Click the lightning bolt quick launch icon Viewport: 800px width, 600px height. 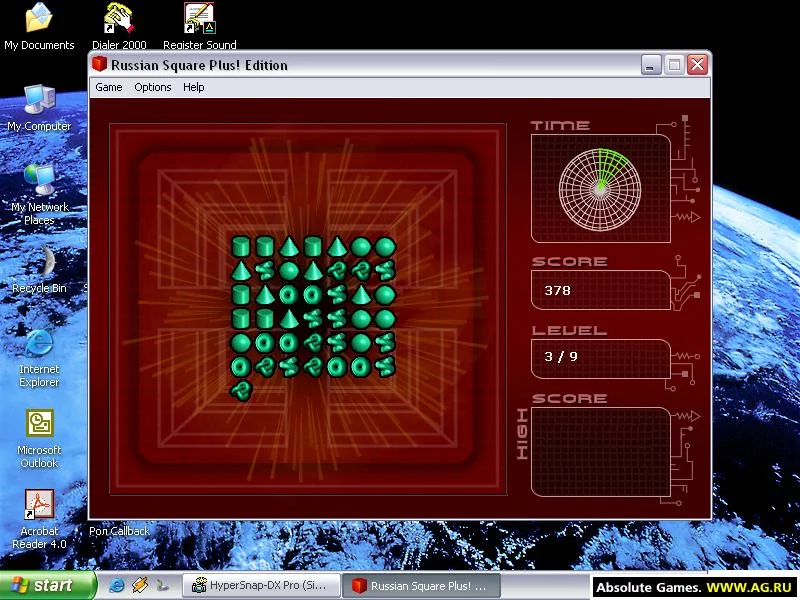pyautogui.click(x=140, y=586)
